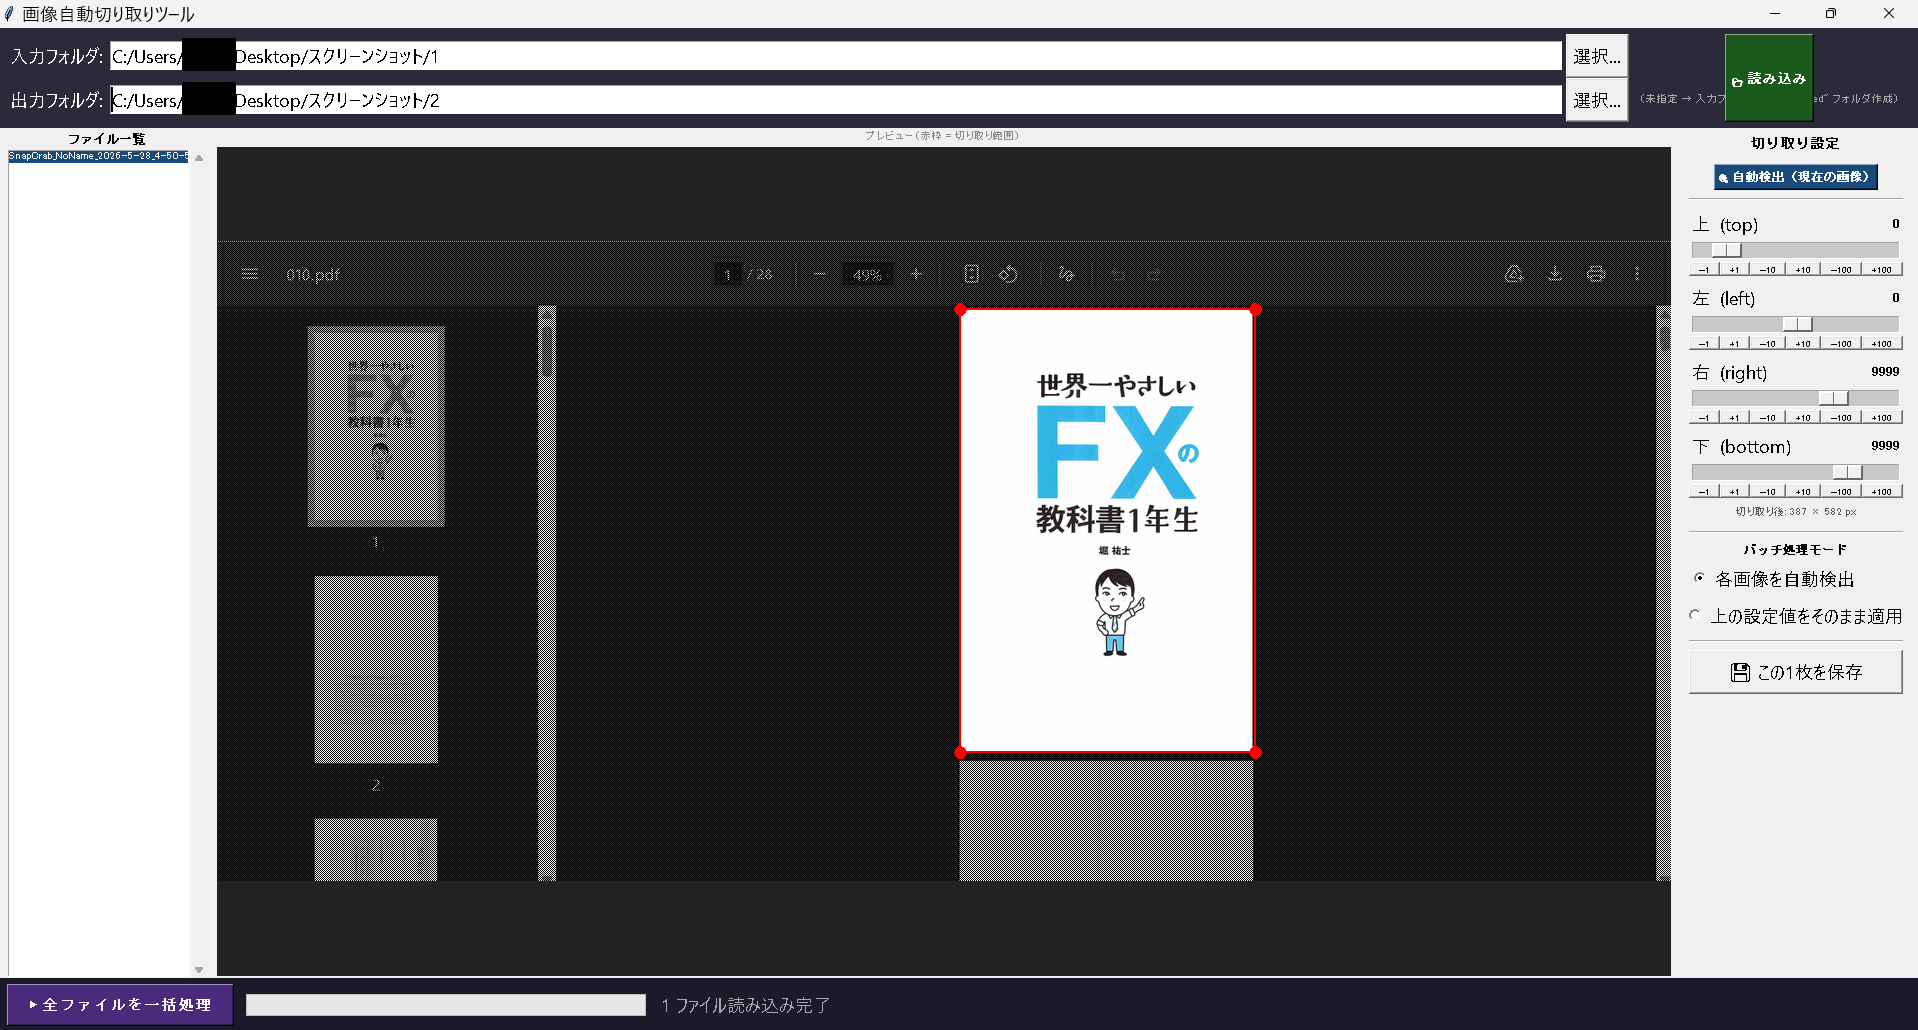The image size is (1918, 1030).
Task: Decrease right value by 10
Action: (1767, 417)
